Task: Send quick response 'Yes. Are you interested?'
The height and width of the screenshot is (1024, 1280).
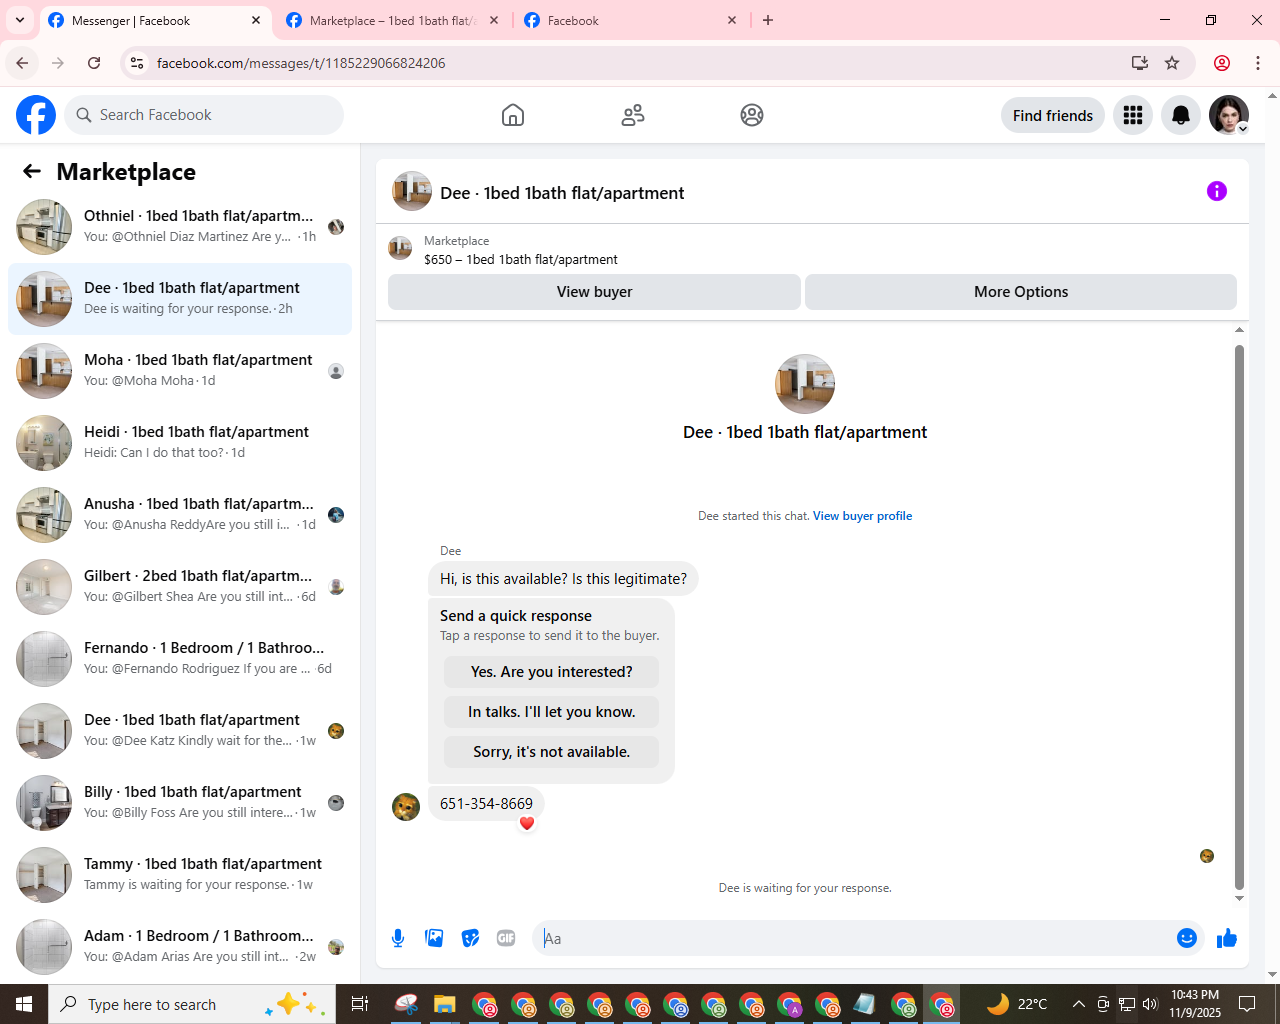Action: (x=552, y=672)
